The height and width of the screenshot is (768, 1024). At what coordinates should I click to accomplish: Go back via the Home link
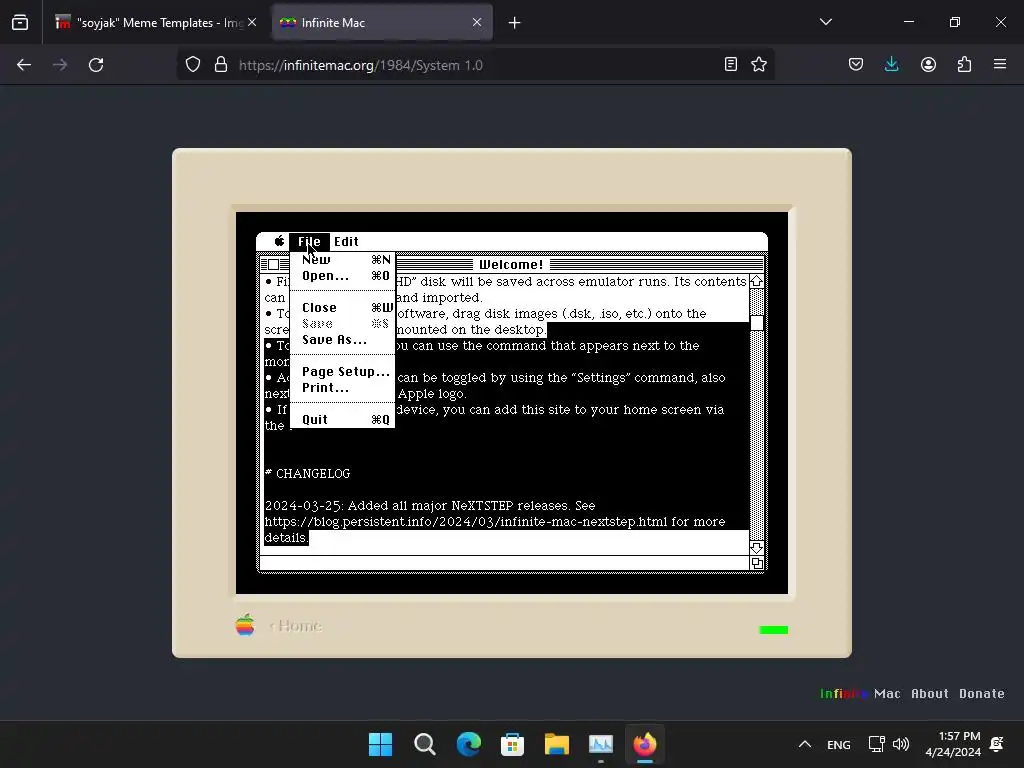[296, 626]
